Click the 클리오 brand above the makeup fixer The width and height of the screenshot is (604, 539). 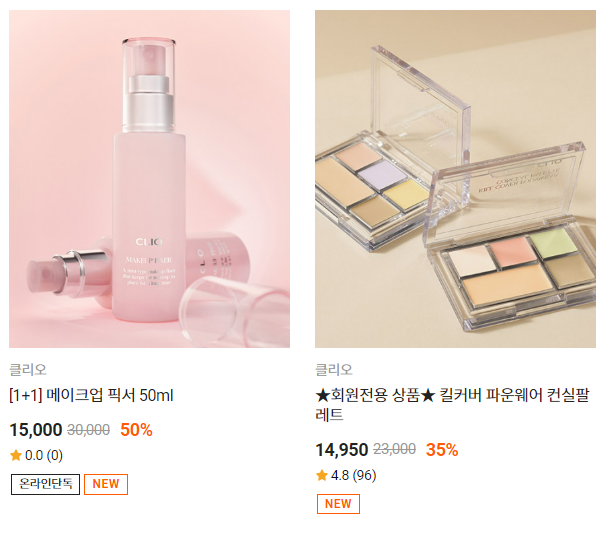point(28,370)
